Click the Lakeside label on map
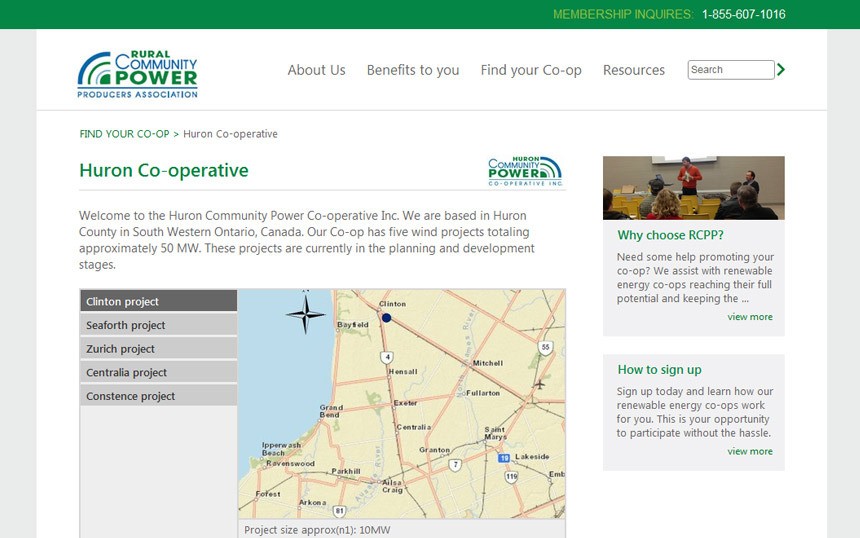 [x=532, y=456]
